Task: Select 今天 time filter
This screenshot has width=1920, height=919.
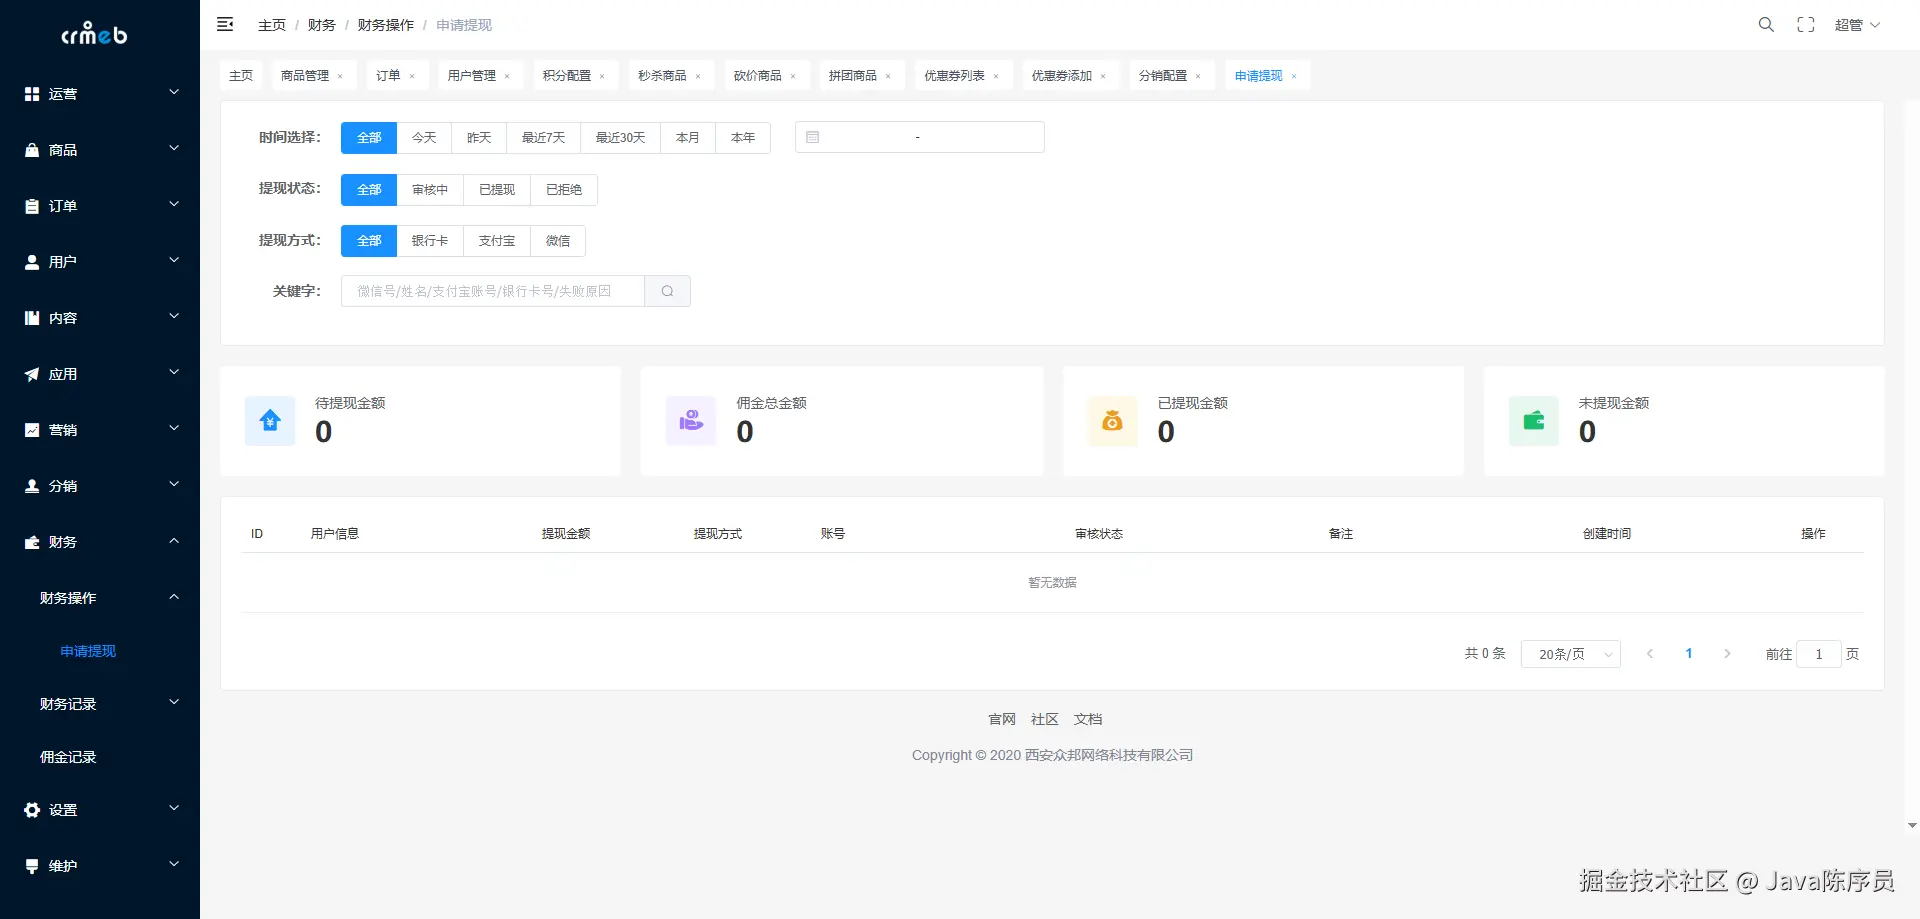Action: click(424, 137)
